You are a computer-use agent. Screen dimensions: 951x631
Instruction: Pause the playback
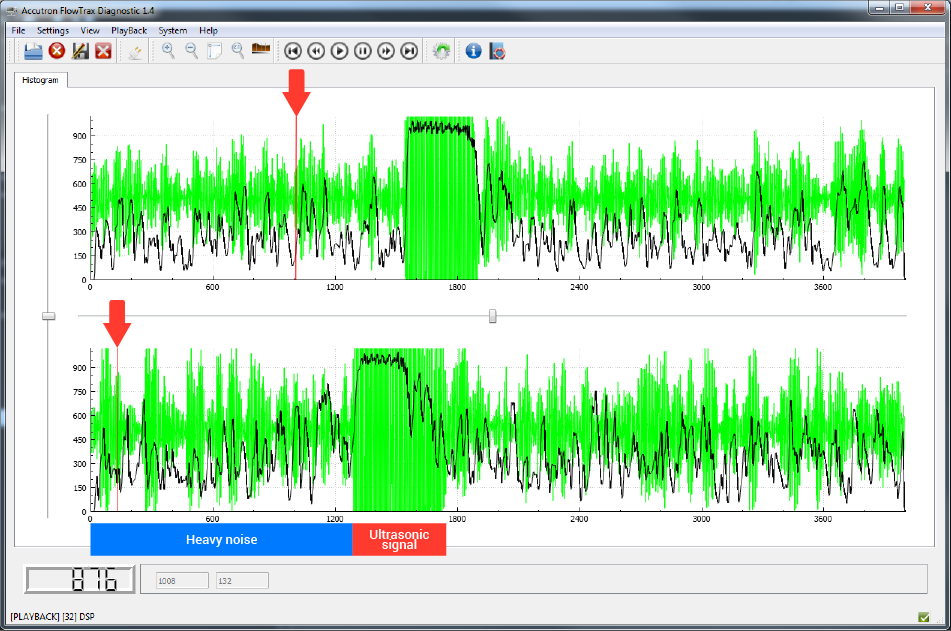(x=363, y=50)
